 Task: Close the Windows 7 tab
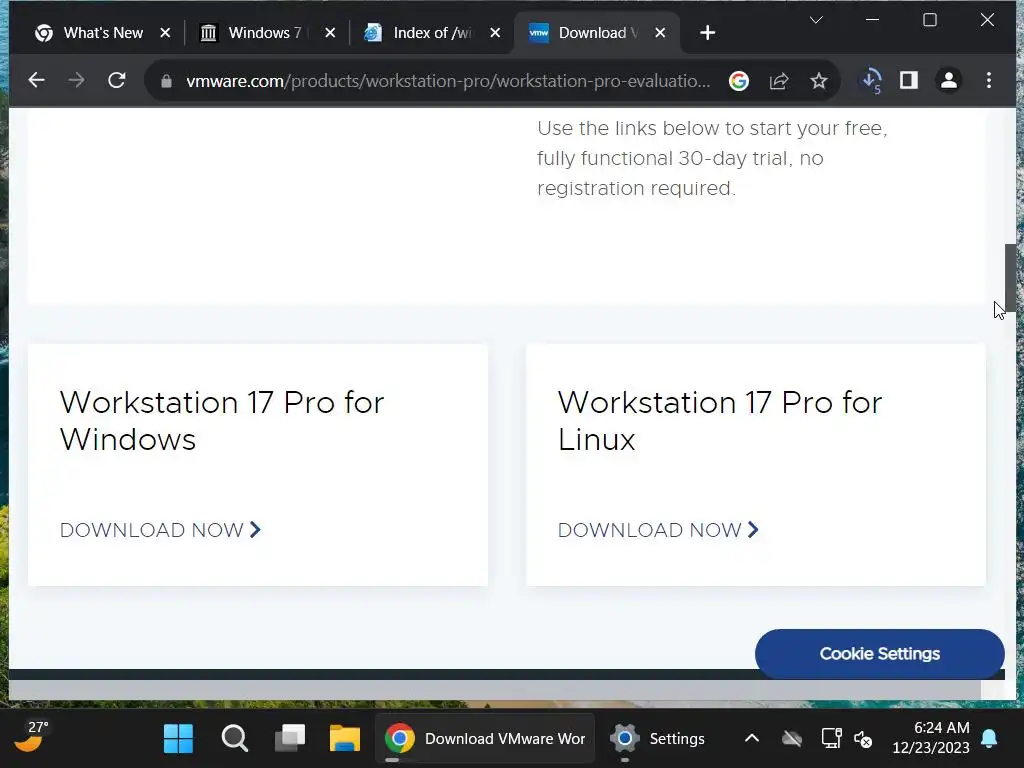(330, 33)
